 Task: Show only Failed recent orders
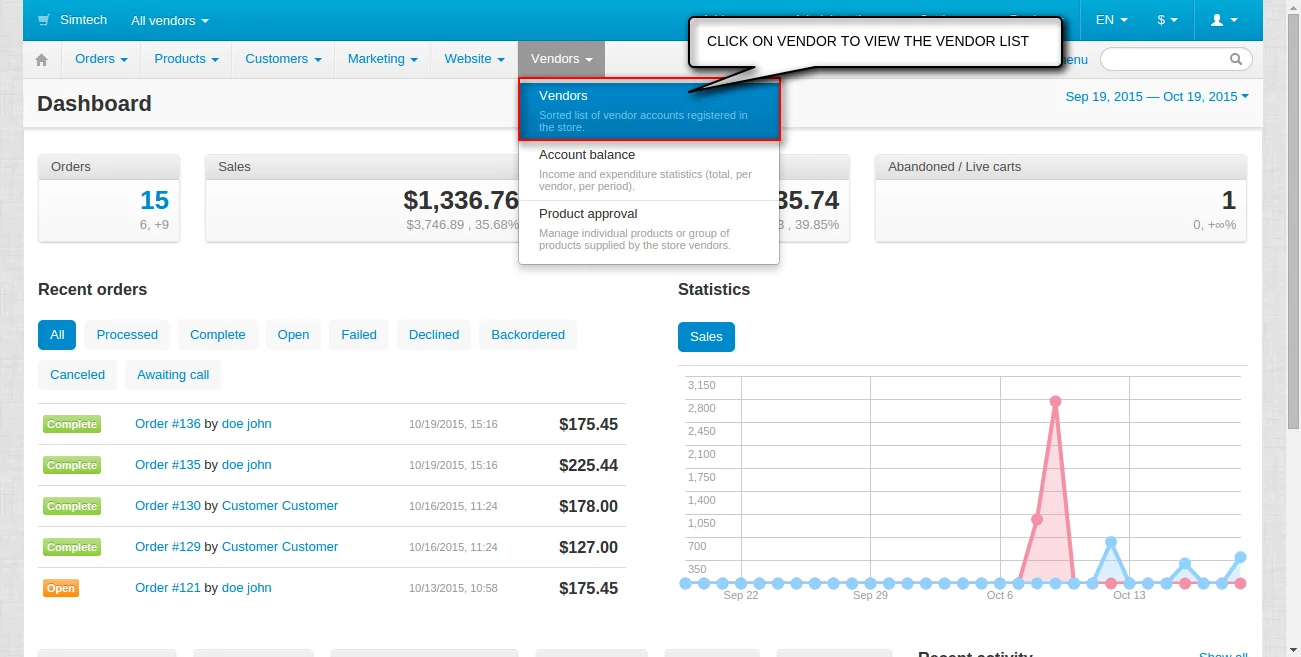[359, 335]
